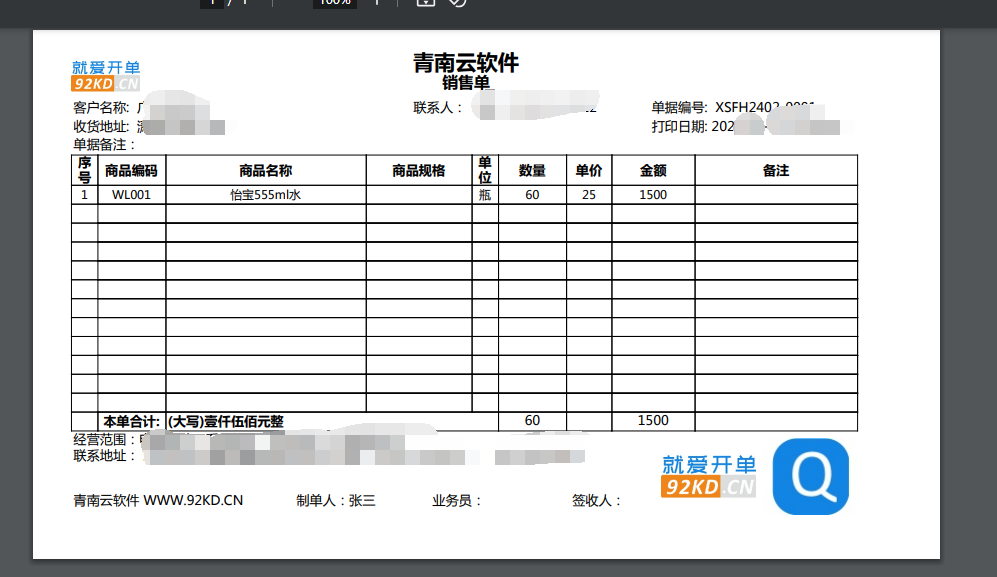The image size is (997, 577).
Task: Click the 业务员 label
Action: click(457, 501)
